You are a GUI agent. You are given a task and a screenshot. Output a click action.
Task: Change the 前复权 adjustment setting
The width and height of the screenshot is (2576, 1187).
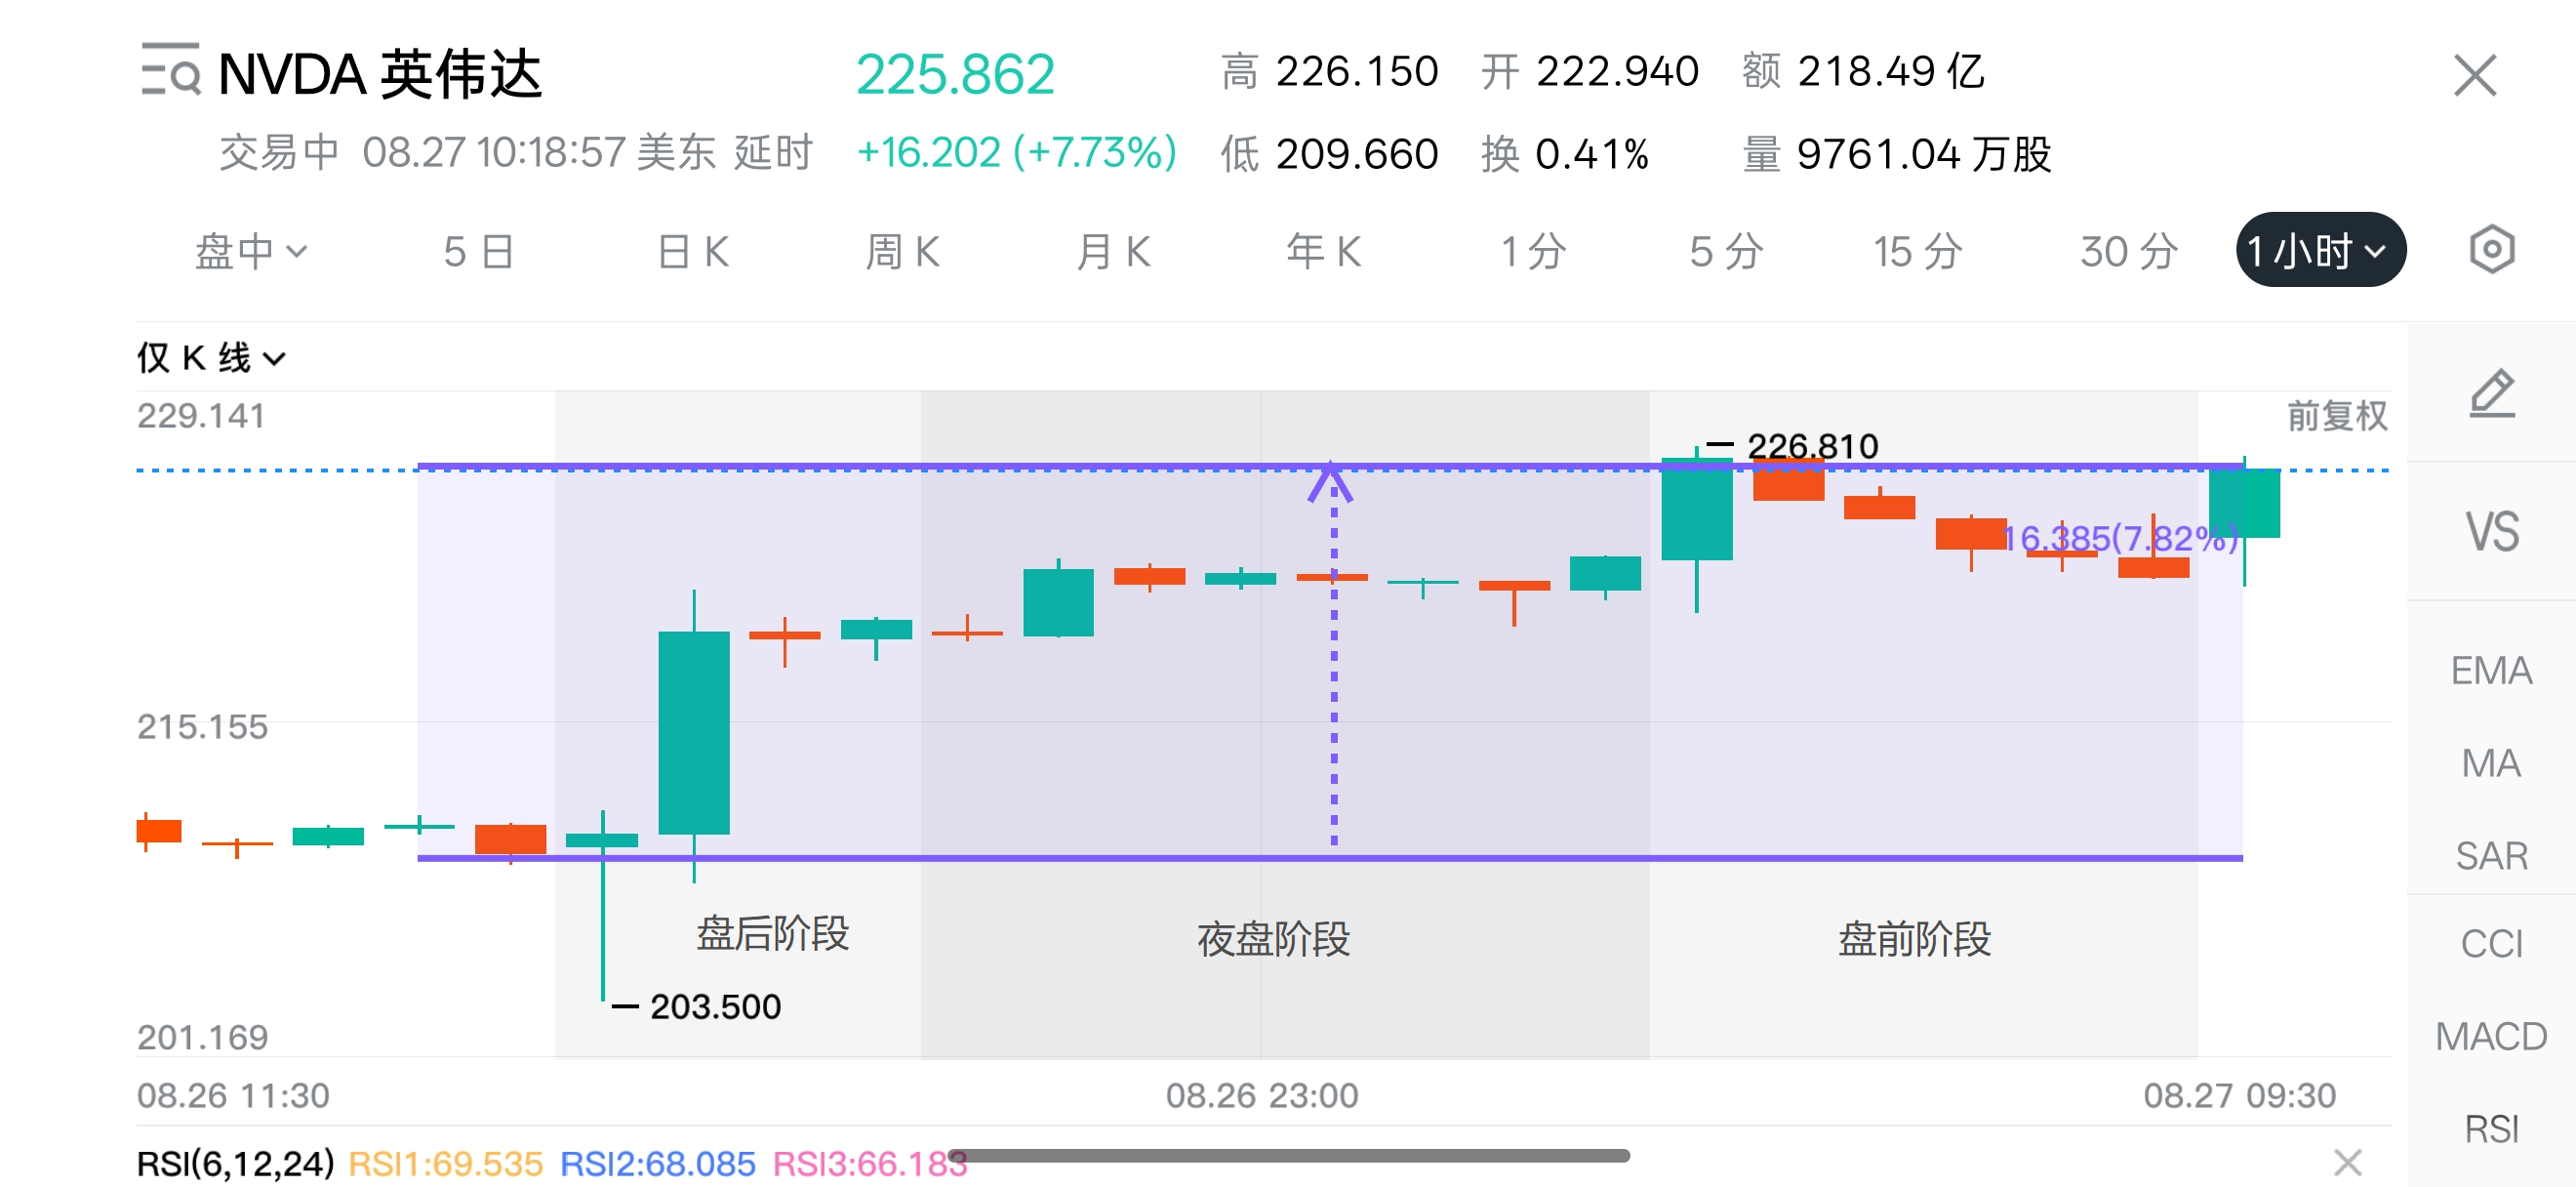coord(2337,415)
